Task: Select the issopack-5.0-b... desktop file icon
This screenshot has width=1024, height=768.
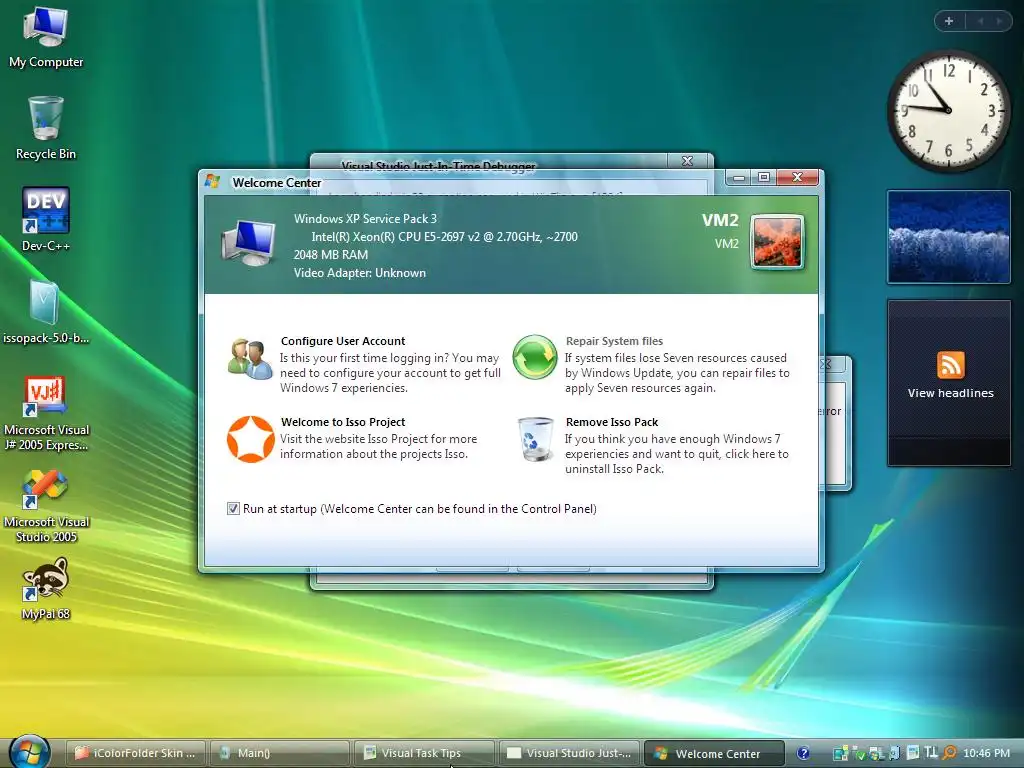Action: point(46,312)
